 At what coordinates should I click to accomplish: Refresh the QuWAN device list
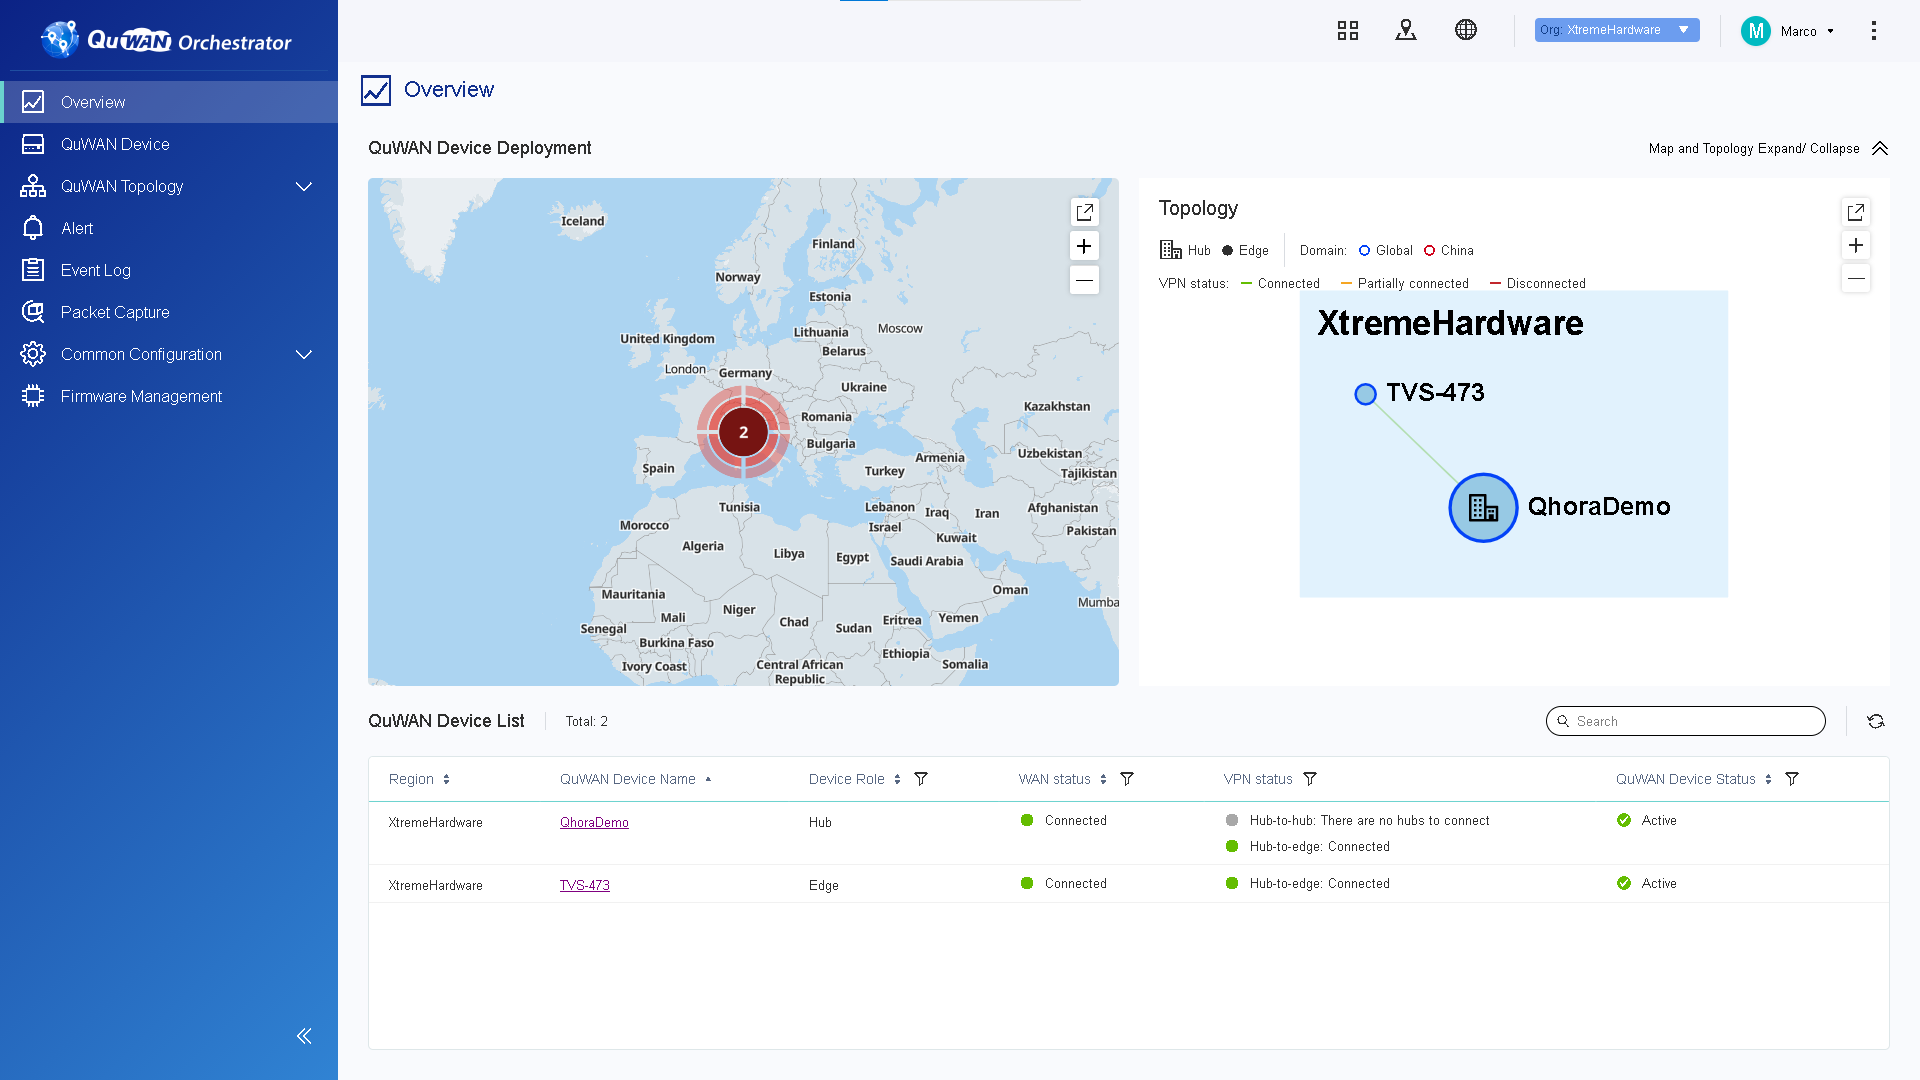pyautogui.click(x=1875, y=721)
